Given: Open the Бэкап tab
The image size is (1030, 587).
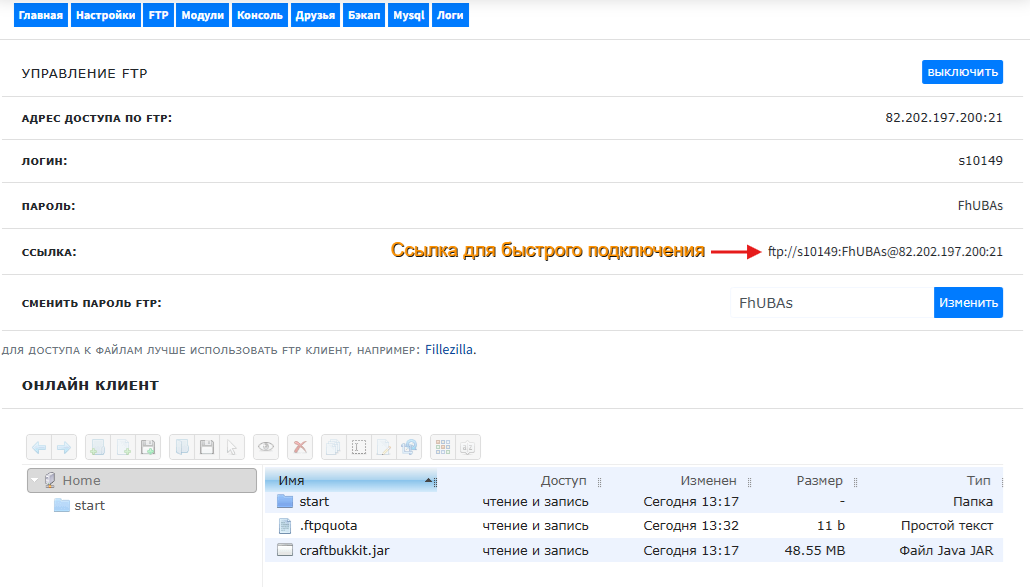Looking at the screenshot, I should click(364, 15).
